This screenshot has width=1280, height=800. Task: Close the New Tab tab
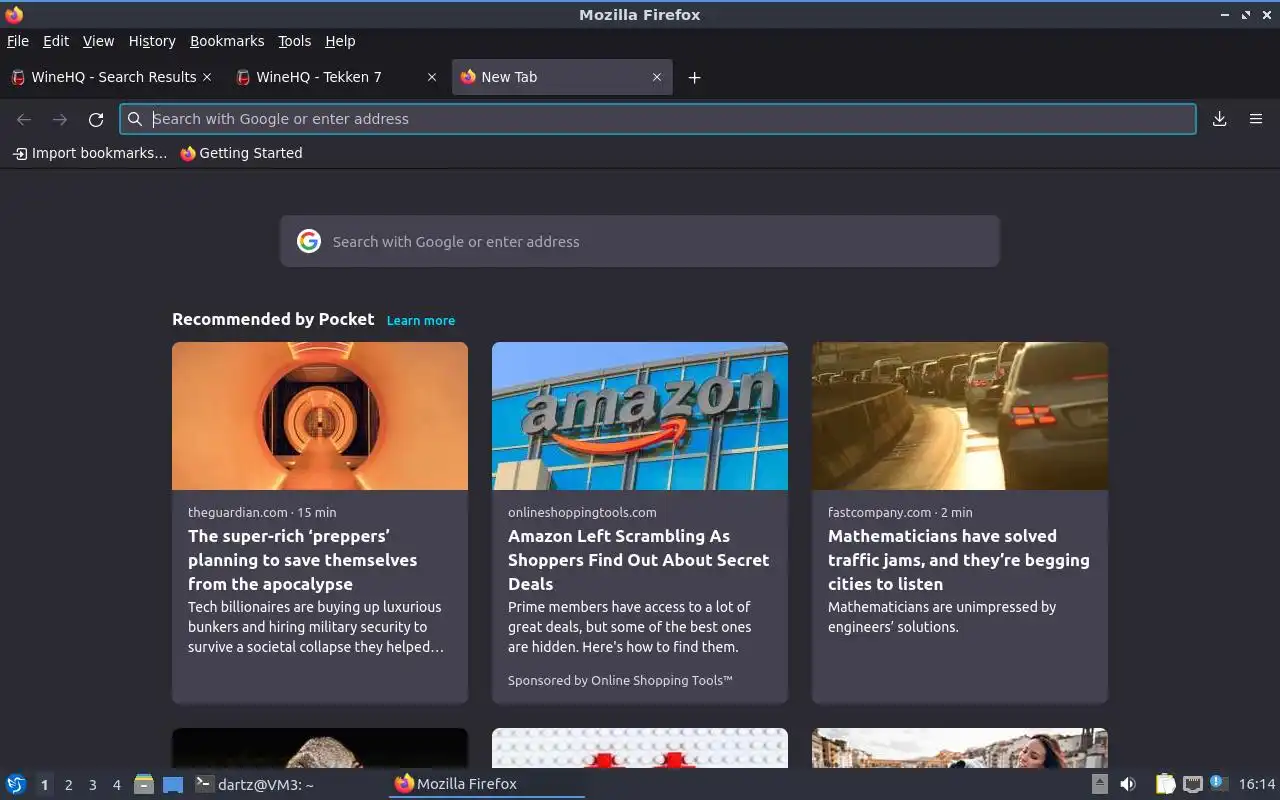(657, 77)
